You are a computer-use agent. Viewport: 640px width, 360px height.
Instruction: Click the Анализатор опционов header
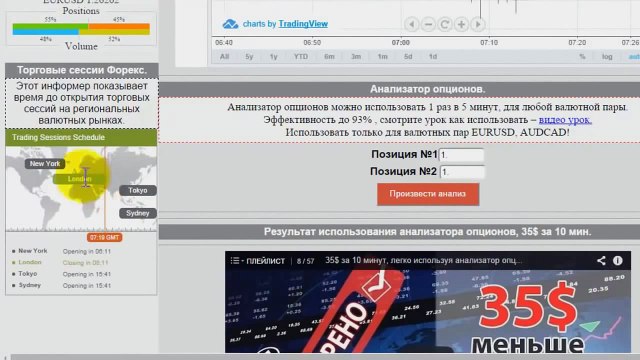pos(427,89)
